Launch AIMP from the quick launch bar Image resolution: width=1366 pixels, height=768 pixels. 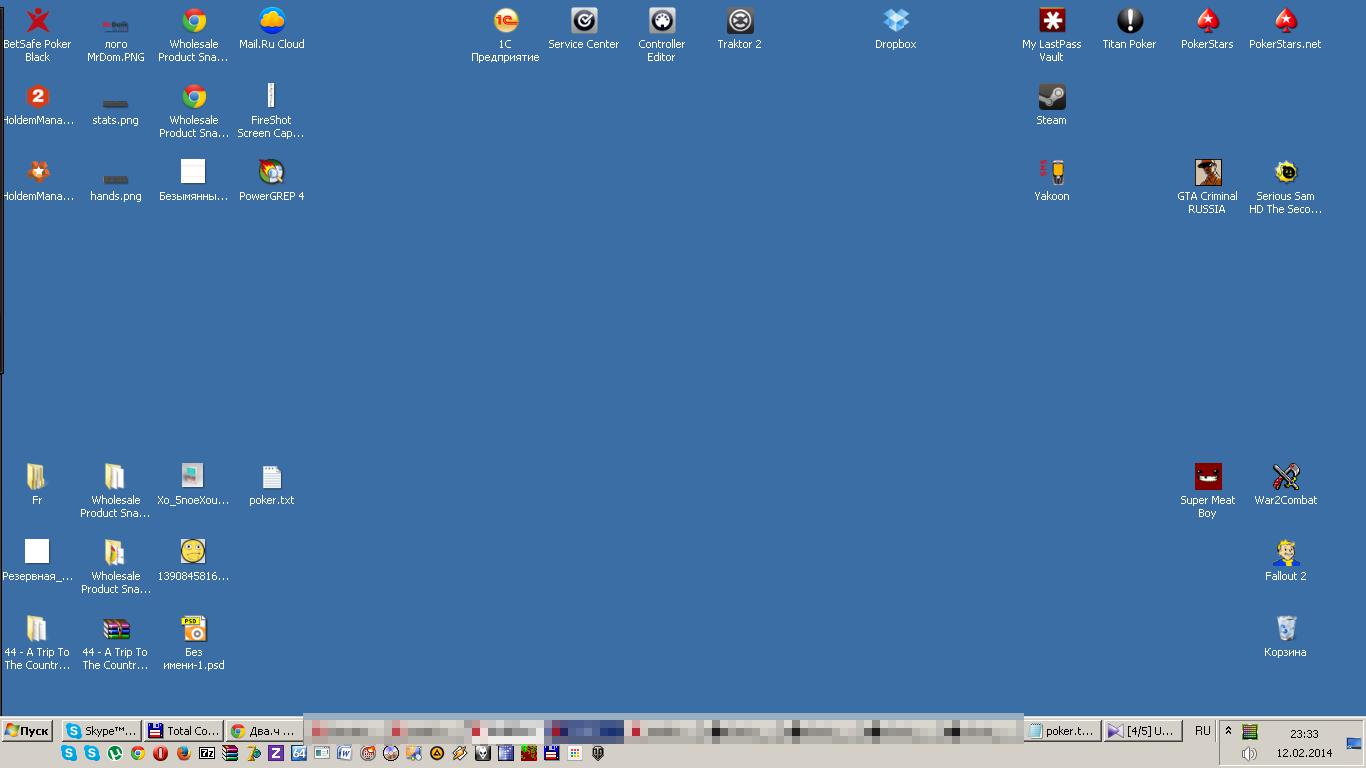(x=437, y=753)
